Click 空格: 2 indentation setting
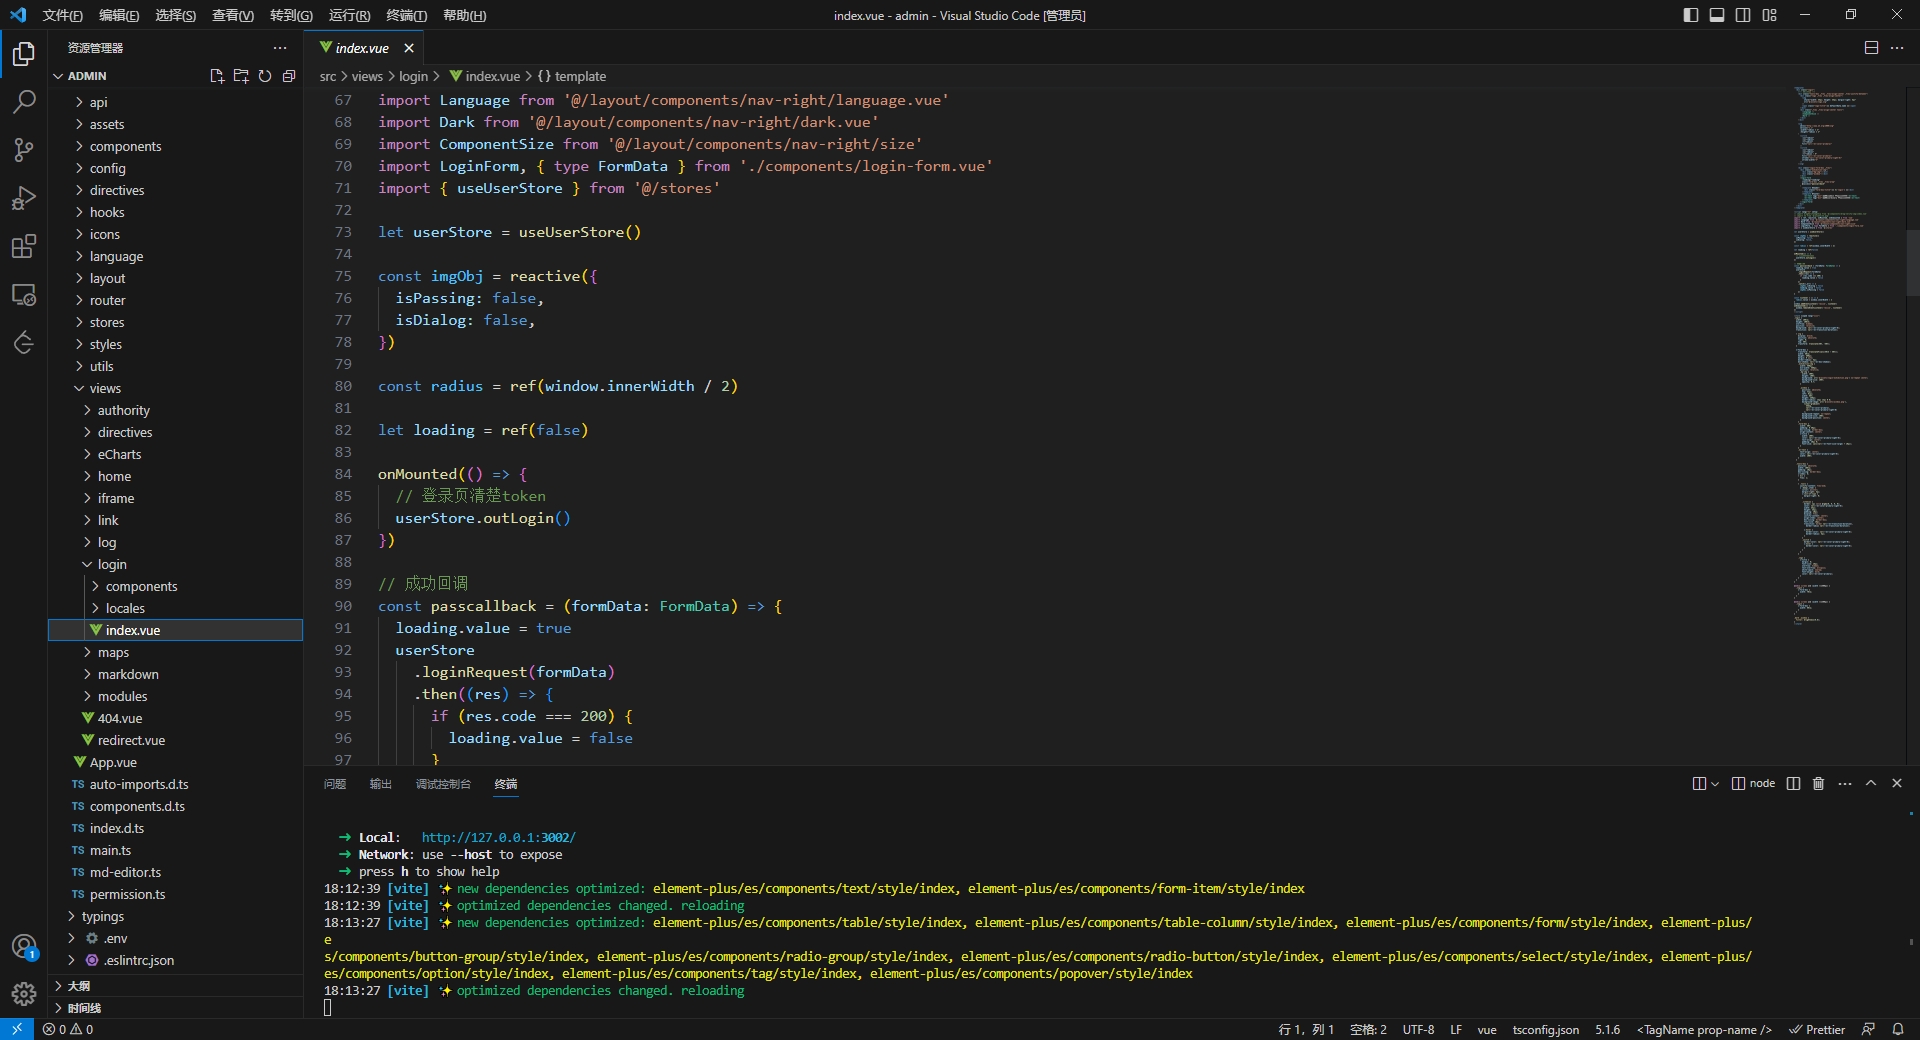 tap(1368, 1029)
